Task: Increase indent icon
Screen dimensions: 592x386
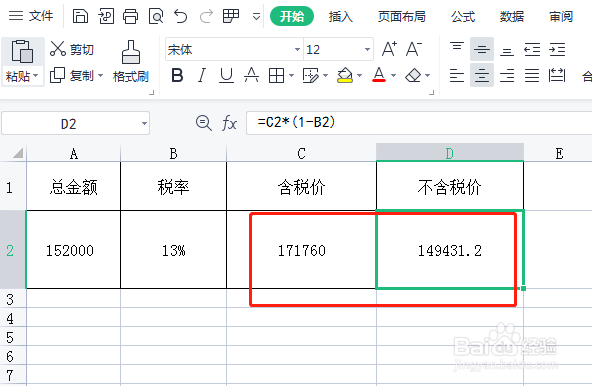Action: pyautogui.click(x=557, y=49)
